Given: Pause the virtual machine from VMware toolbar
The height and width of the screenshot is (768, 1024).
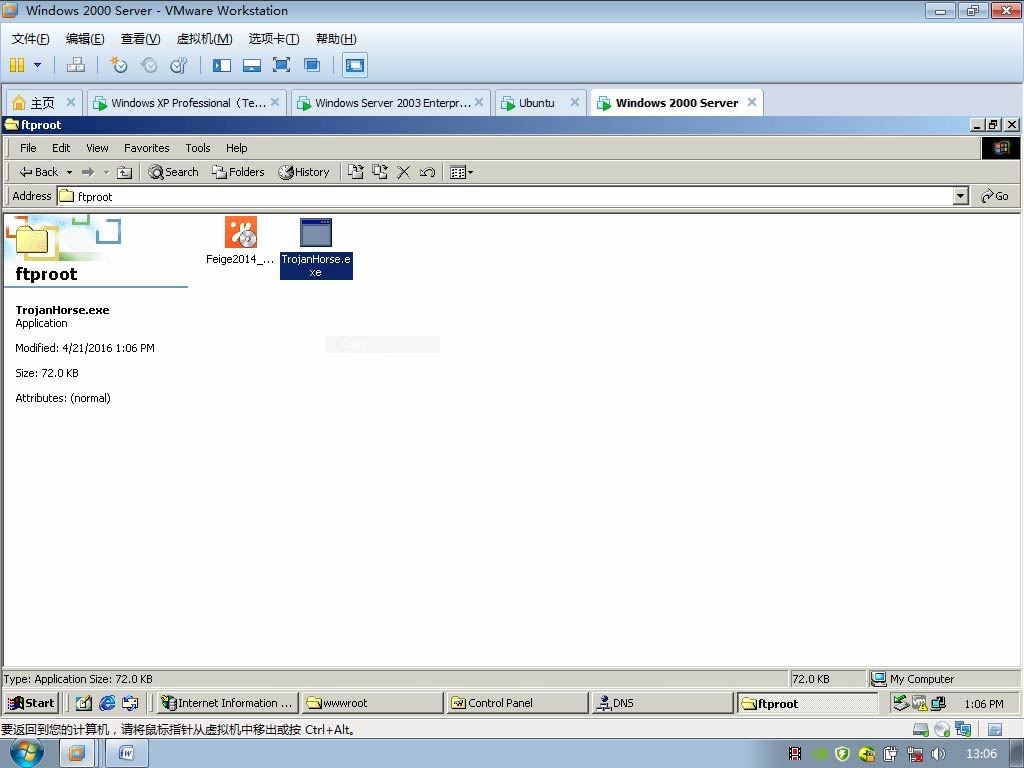Looking at the screenshot, I should (x=17, y=65).
